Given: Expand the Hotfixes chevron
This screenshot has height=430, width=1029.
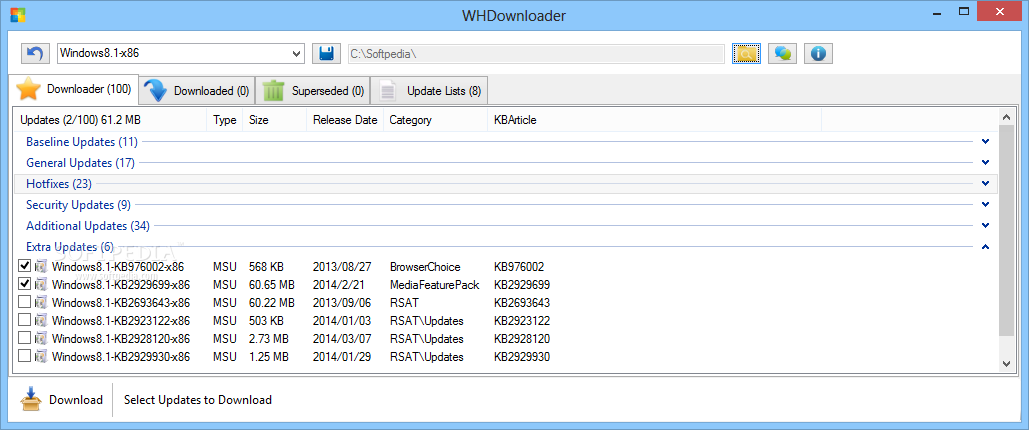Looking at the screenshot, I should pyautogui.click(x=985, y=183).
